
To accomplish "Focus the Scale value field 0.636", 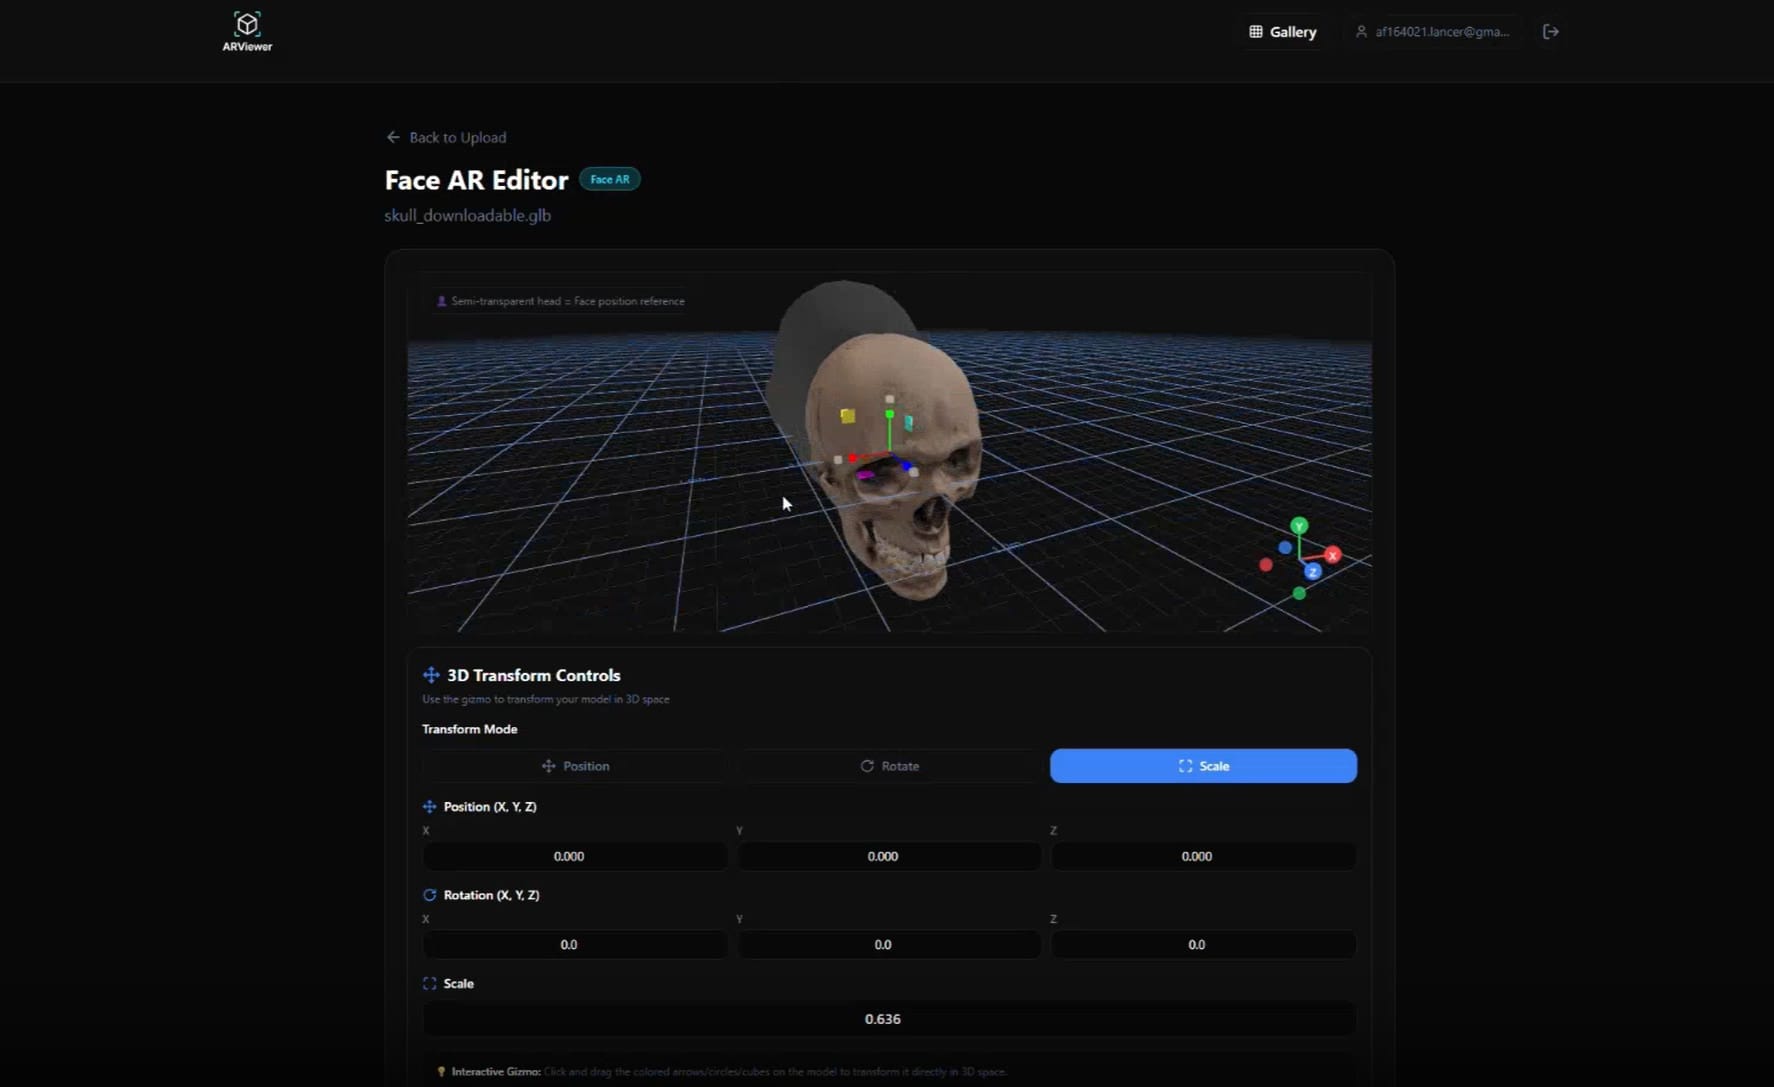I will 889,1019.
